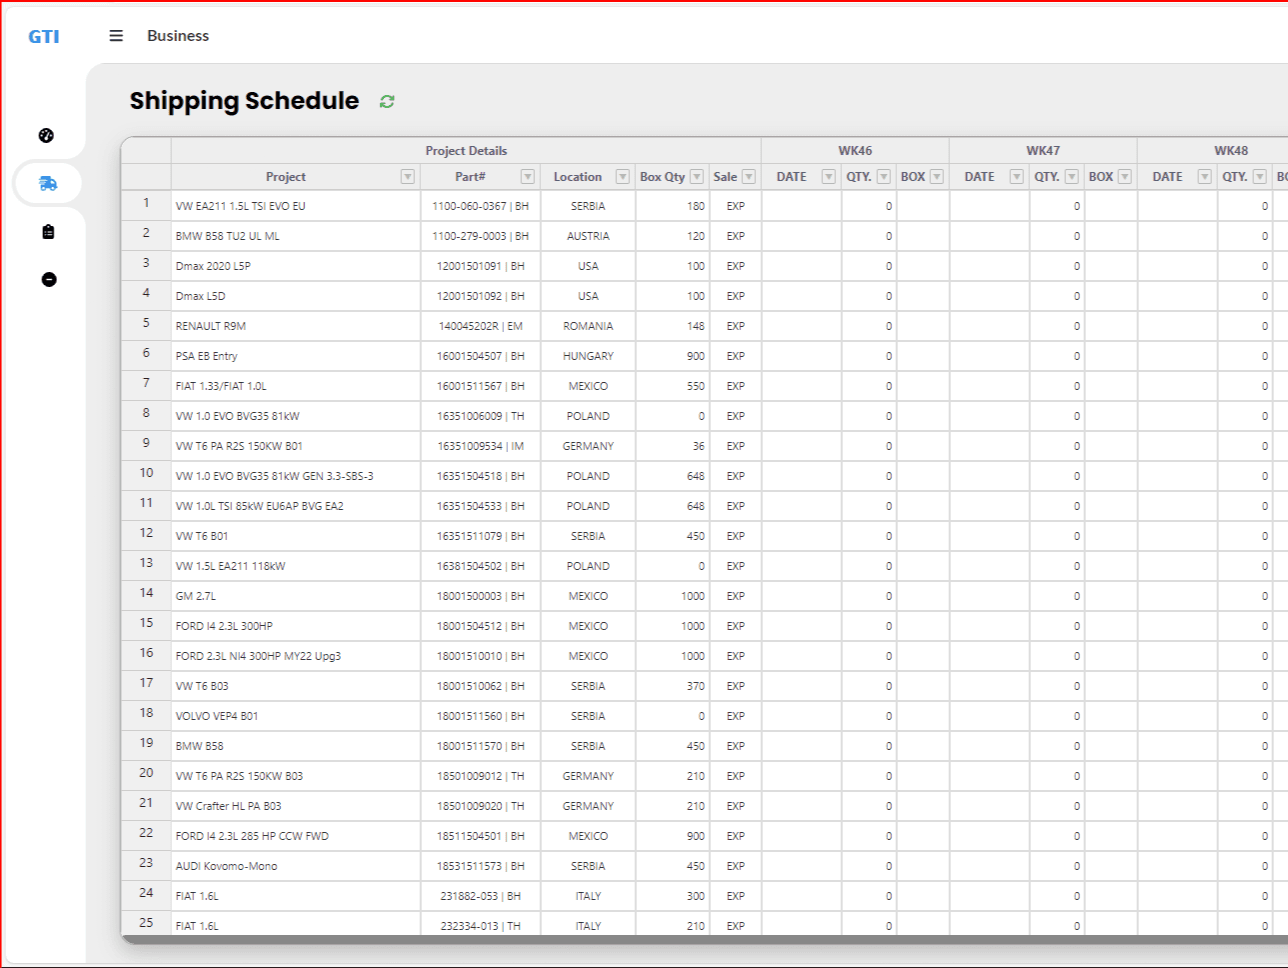
Task: Select Box Qty cell '370'
Action: (x=673, y=686)
